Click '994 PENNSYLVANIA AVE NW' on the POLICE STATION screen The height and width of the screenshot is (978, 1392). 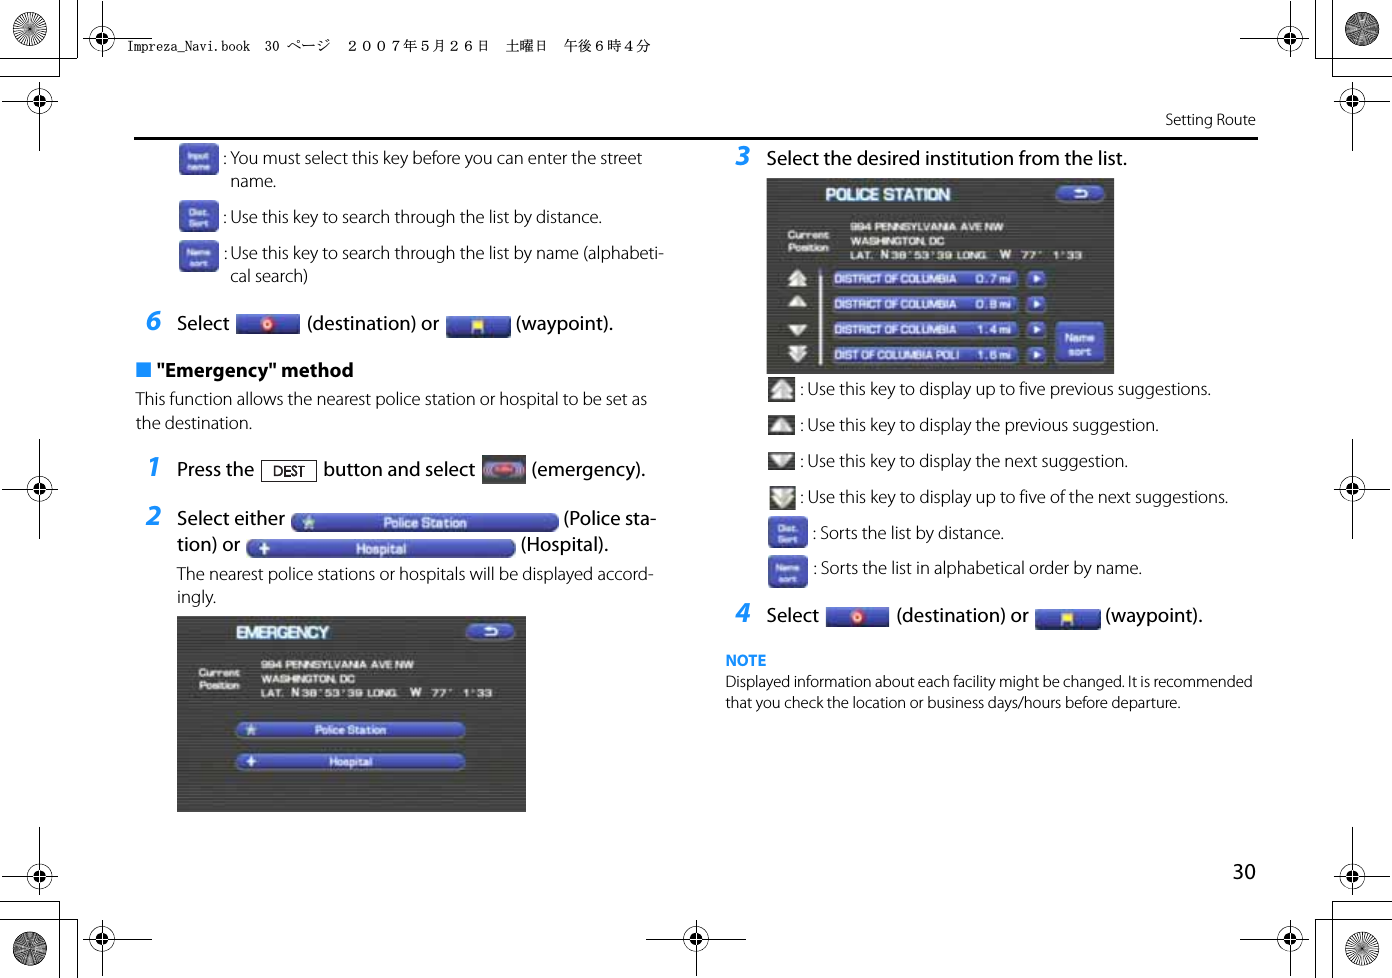tap(926, 227)
